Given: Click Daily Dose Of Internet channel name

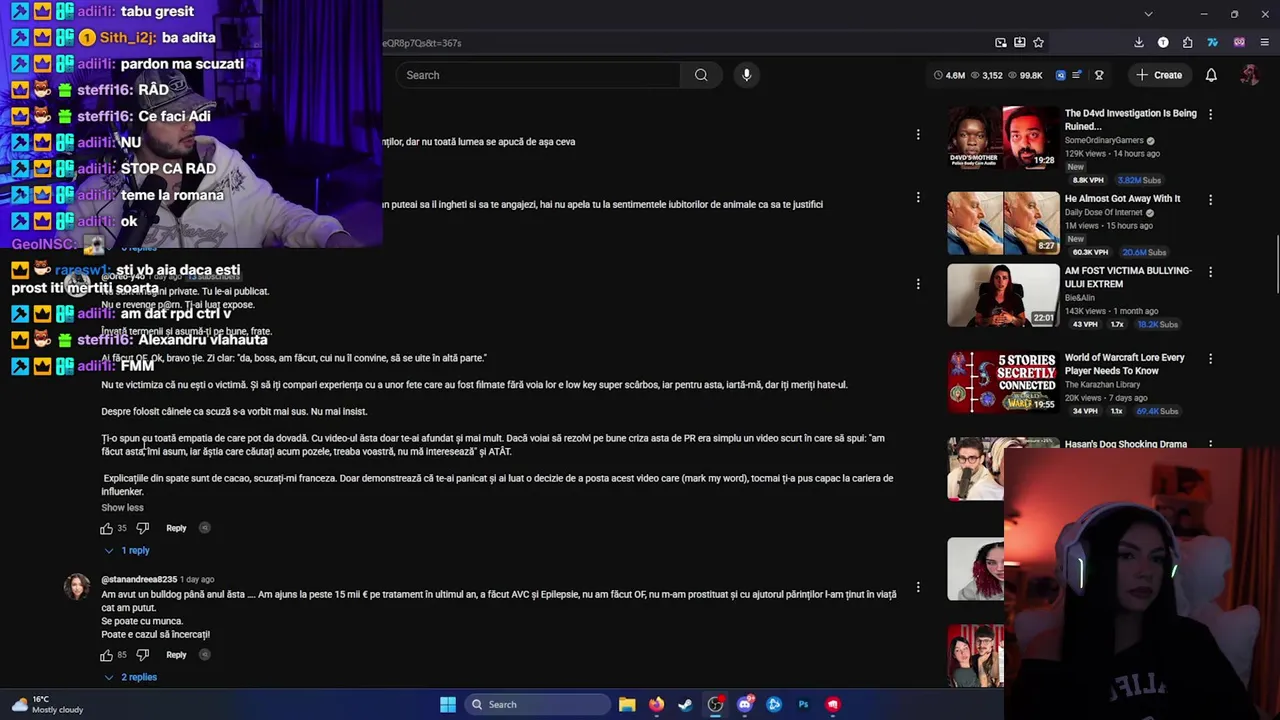Looking at the screenshot, I should (x=1104, y=213).
